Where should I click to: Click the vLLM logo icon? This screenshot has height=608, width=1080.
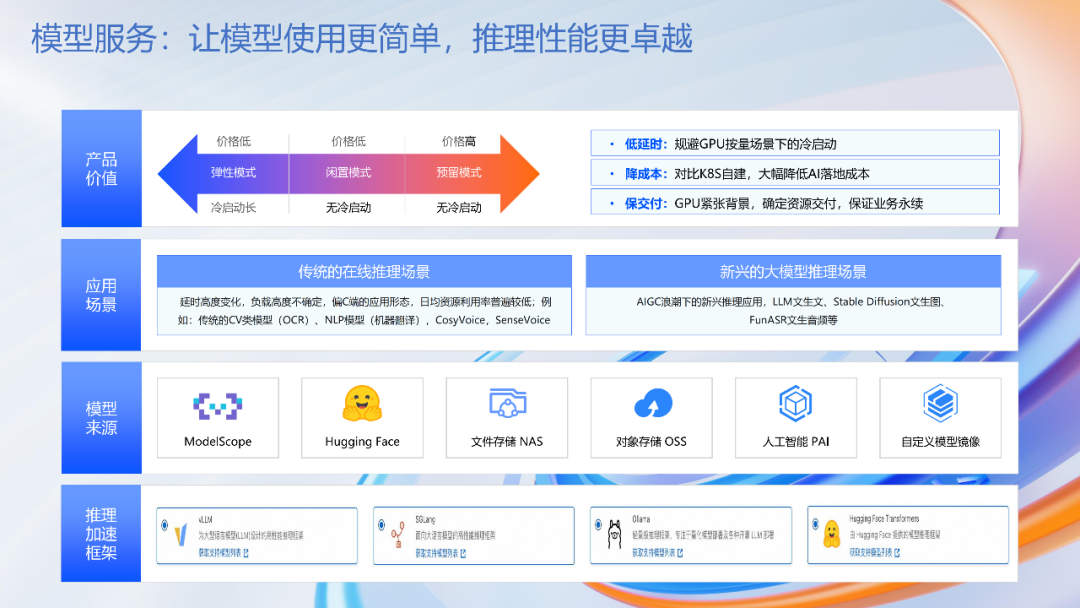pos(180,535)
